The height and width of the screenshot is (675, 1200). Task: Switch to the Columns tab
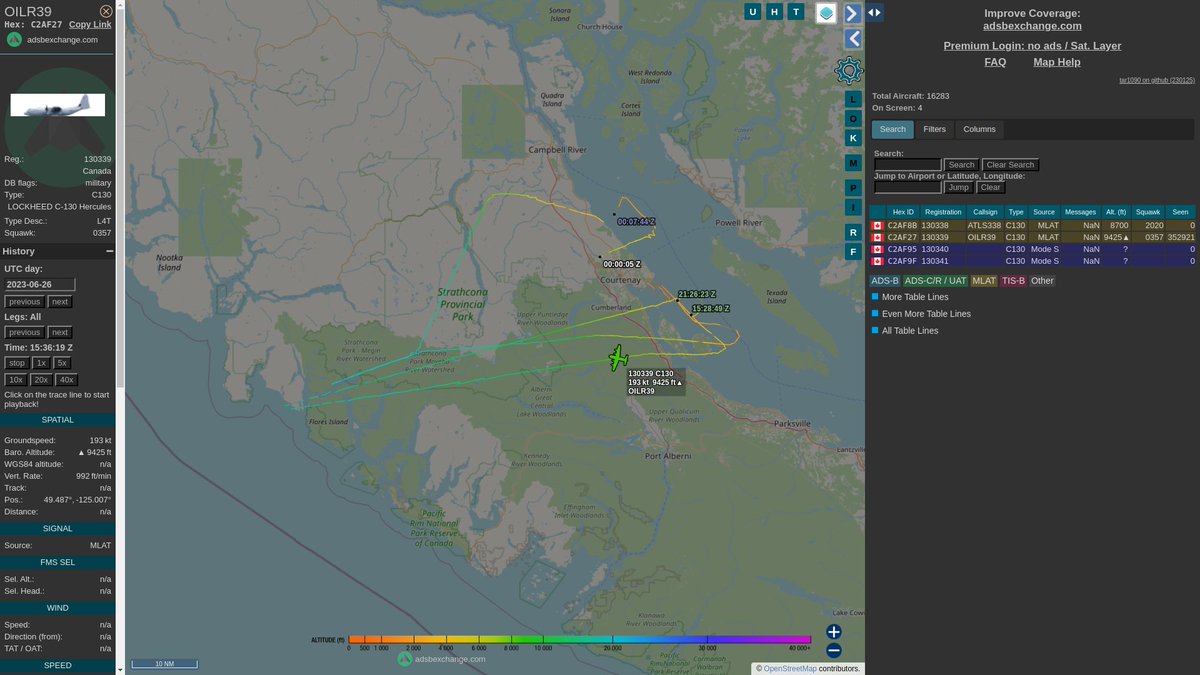[979, 129]
